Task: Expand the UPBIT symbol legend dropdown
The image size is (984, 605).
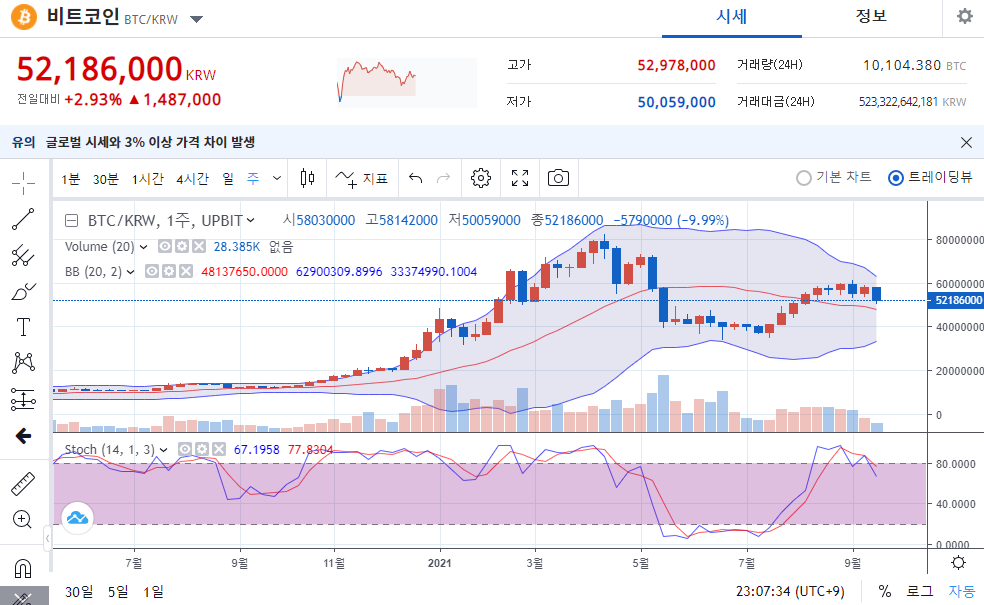Action: [x=250, y=220]
